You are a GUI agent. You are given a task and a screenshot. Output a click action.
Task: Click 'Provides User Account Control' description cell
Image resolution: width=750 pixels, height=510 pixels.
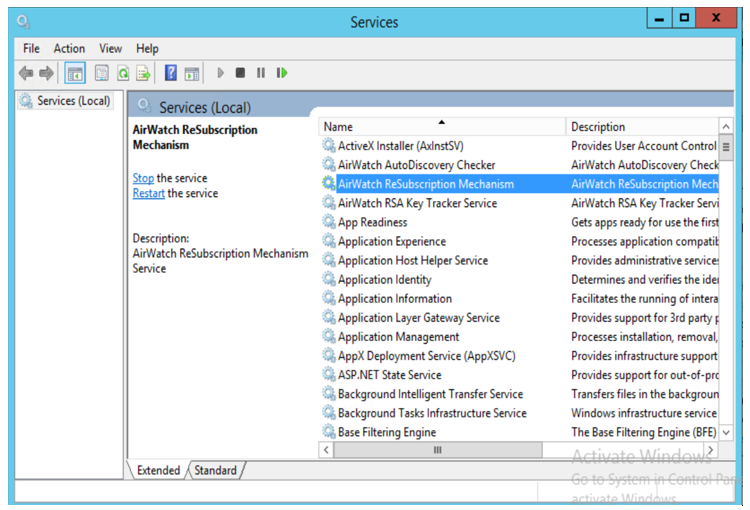pos(644,146)
